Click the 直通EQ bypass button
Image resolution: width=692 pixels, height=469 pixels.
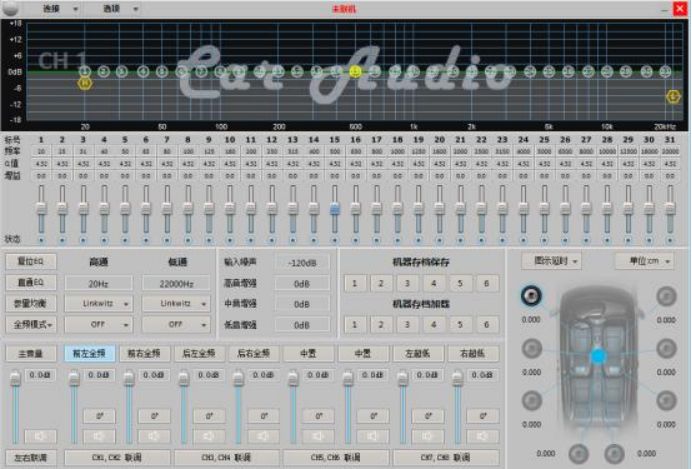[31, 282]
